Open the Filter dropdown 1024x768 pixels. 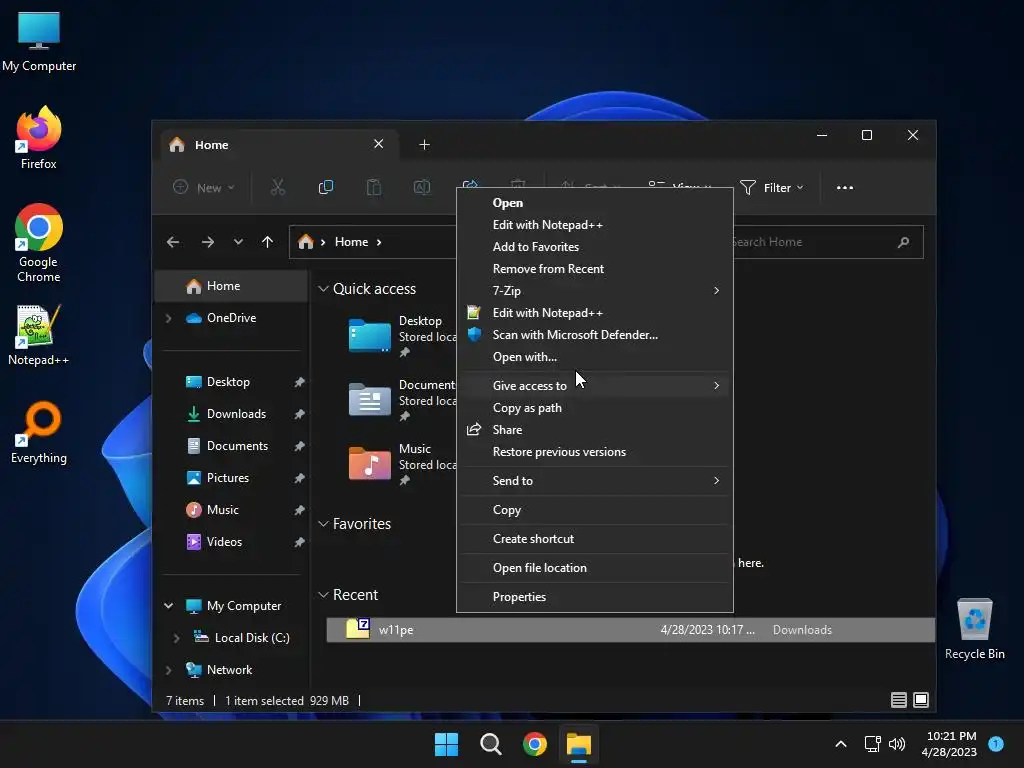[x=772, y=187]
